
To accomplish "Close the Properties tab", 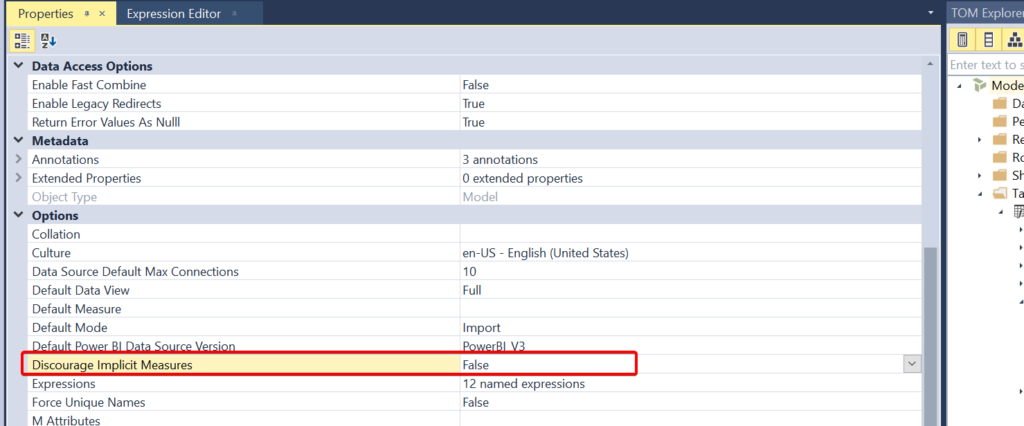I will (x=102, y=14).
